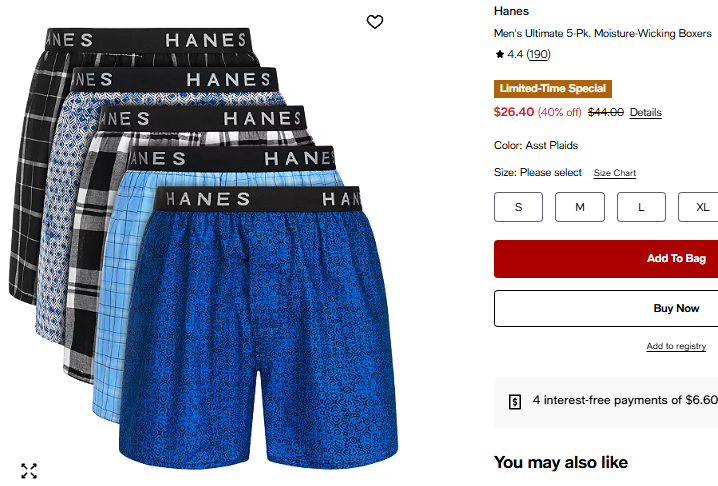Select size S
The image size is (718, 486).
click(518, 207)
